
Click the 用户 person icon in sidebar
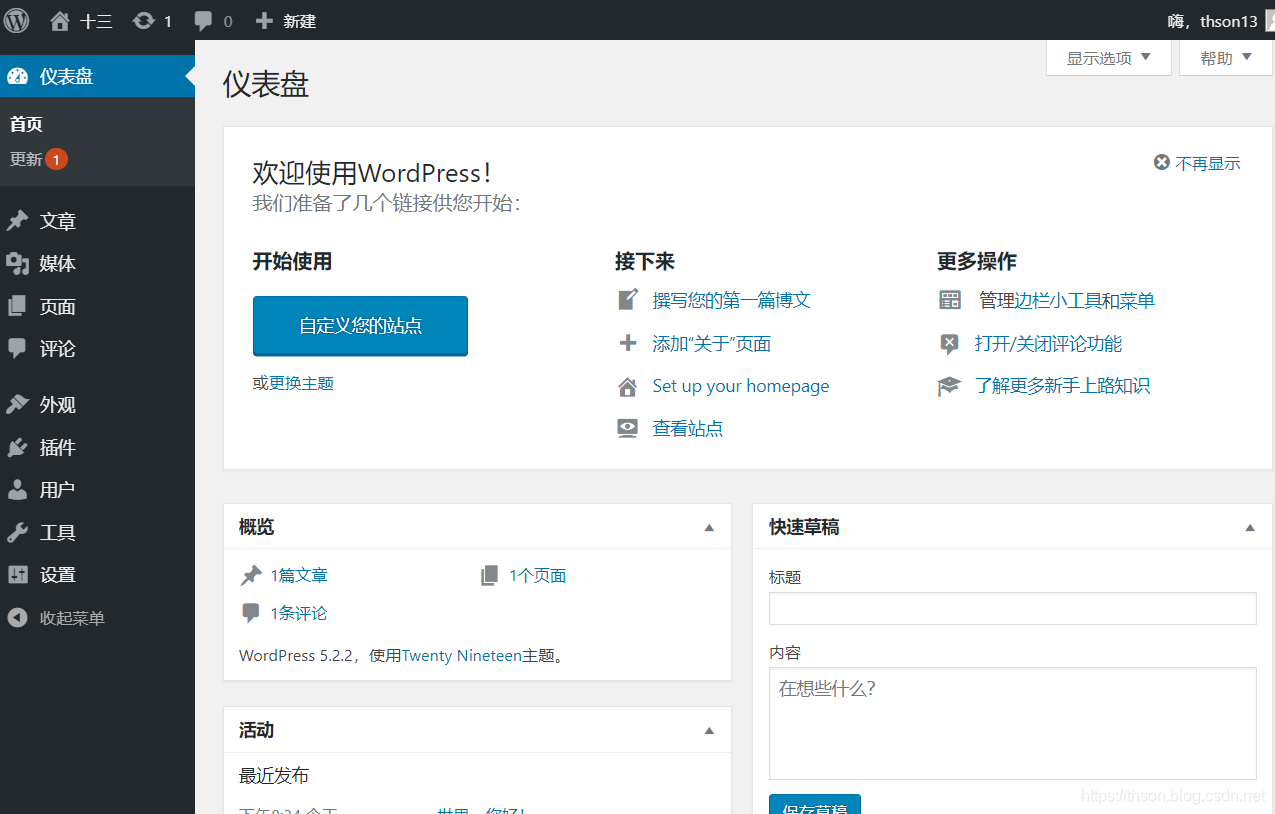pos(17,489)
